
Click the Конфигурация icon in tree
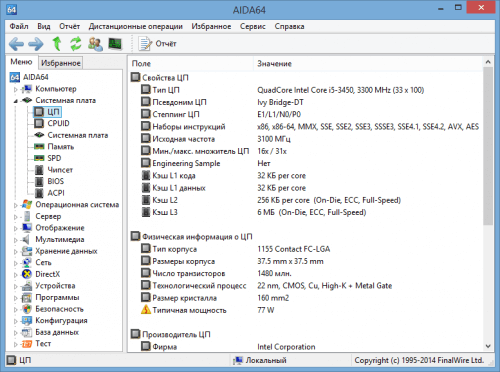(x=27, y=321)
